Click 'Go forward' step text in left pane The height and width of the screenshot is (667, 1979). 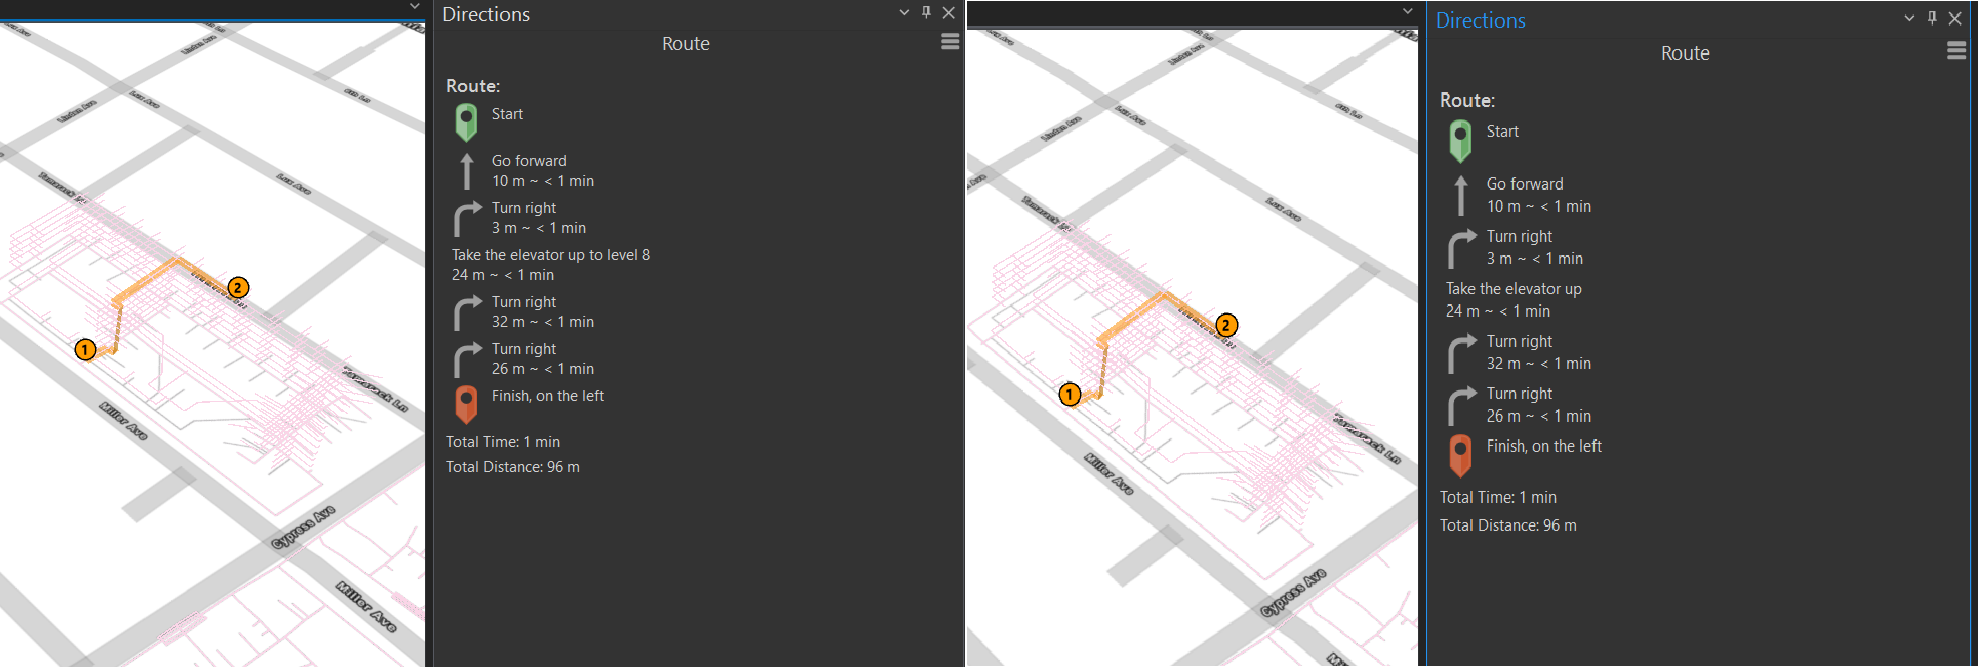click(529, 161)
